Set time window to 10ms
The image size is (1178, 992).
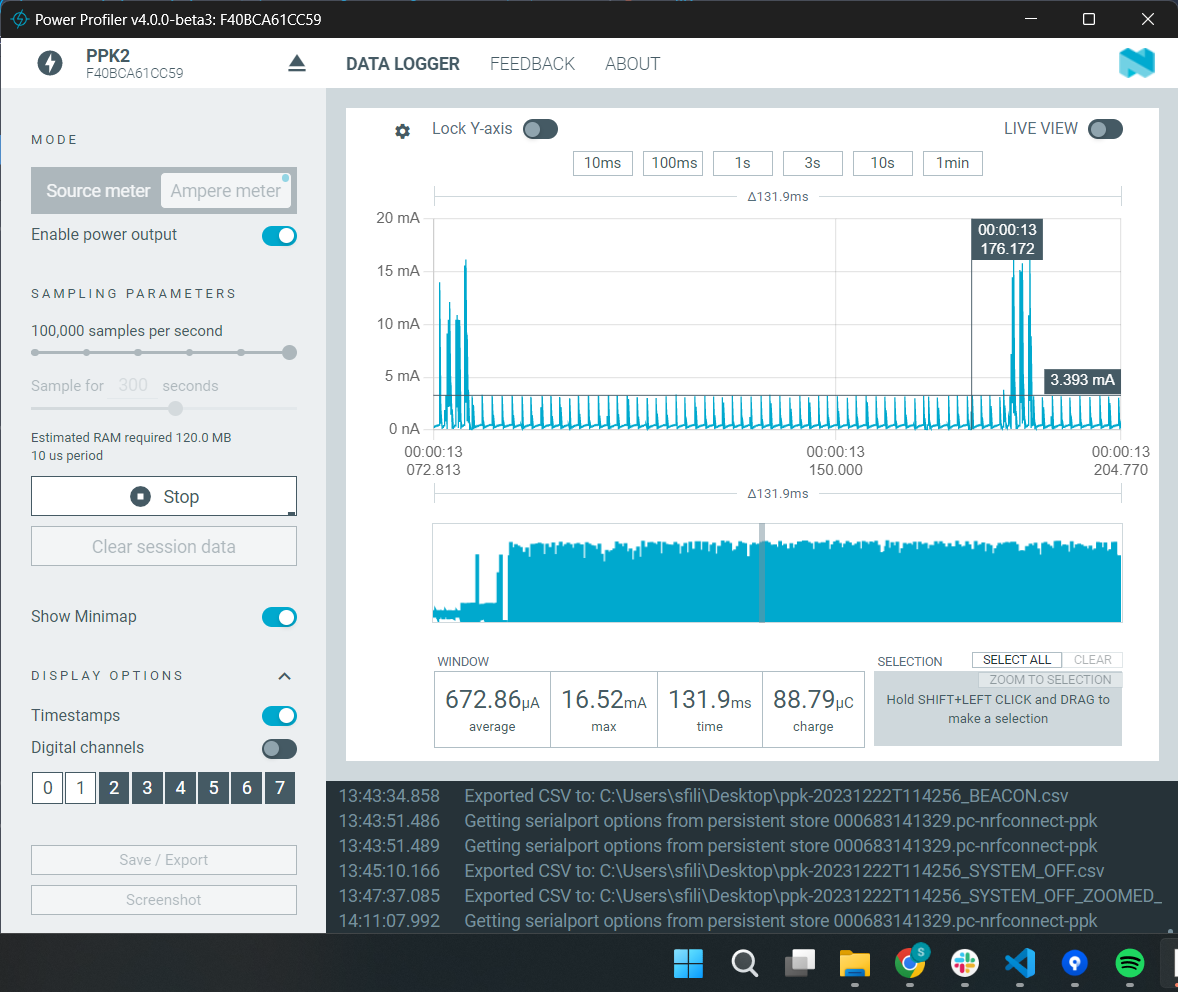(x=603, y=163)
